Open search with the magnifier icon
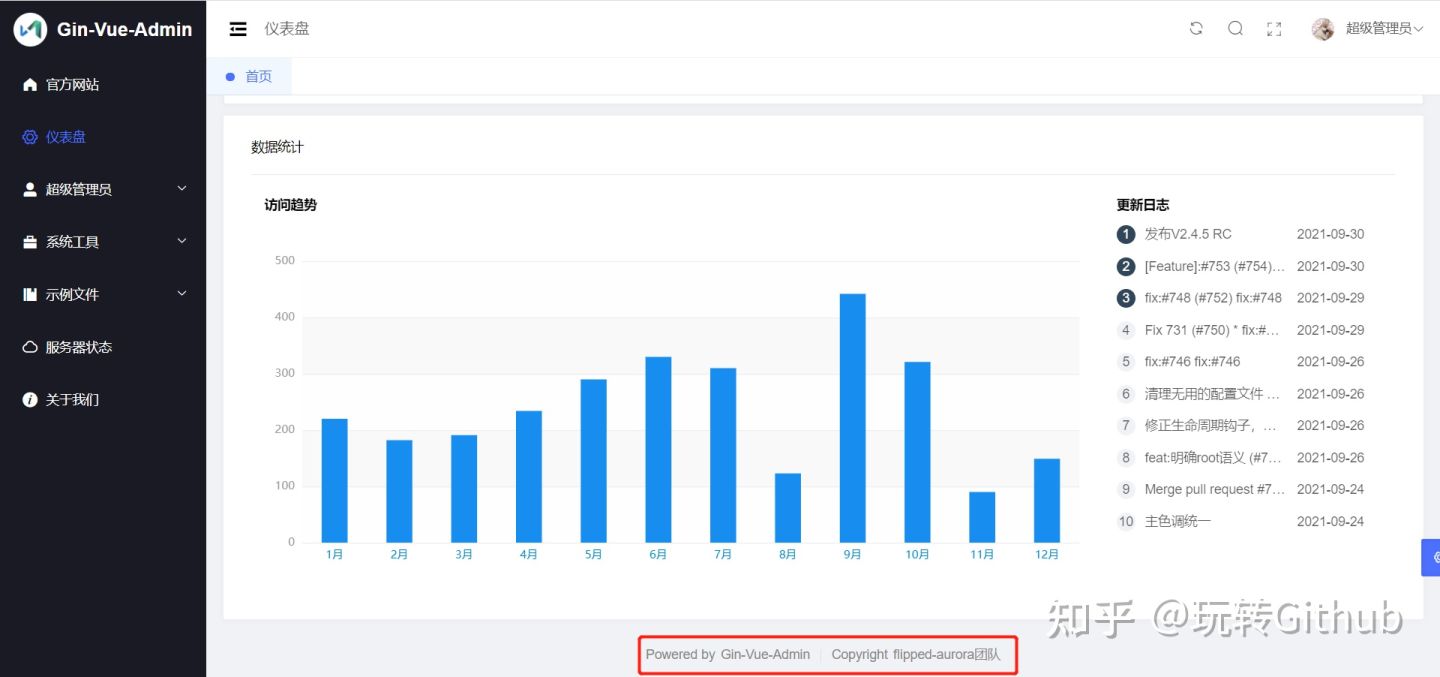The image size is (1440, 677). click(1236, 29)
